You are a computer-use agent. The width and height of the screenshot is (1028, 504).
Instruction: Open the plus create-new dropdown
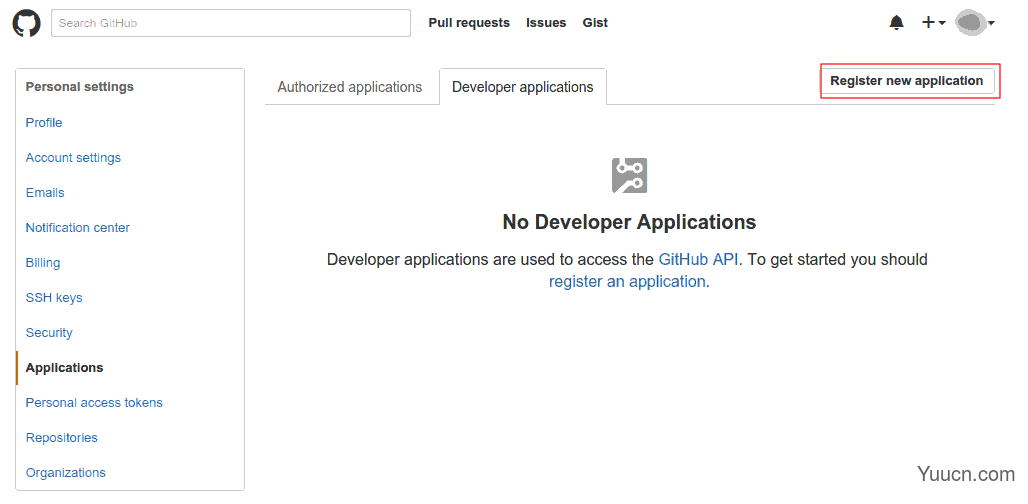(x=934, y=23)
